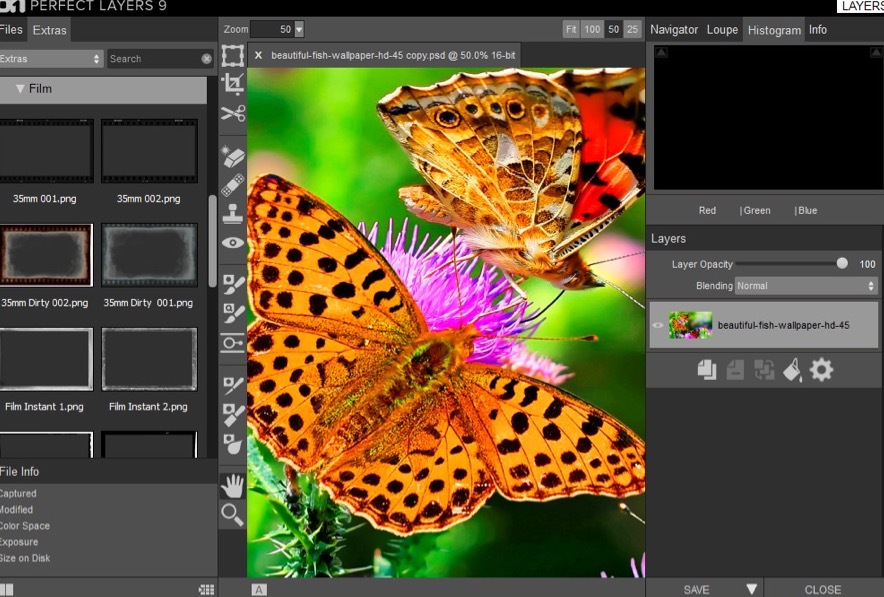
Task: Collapse the Film category
Action: pos(21,89)
